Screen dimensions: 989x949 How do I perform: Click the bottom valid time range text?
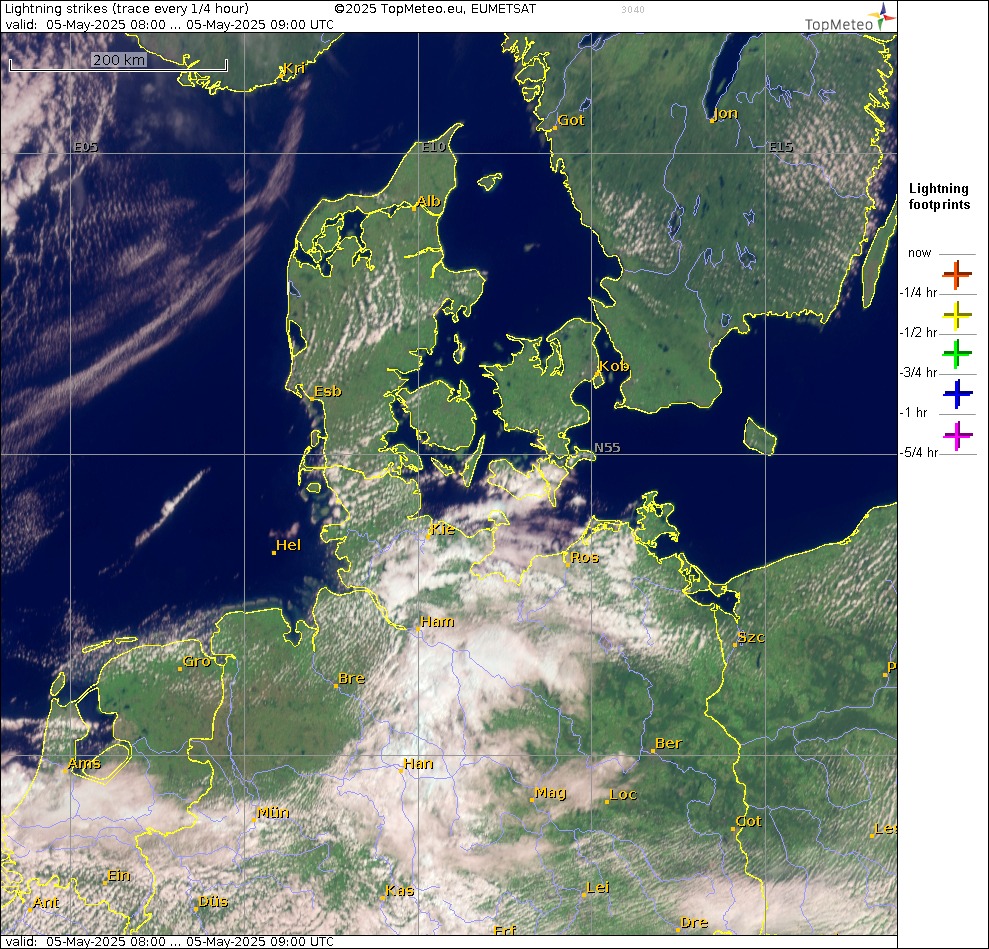coord(170,941)
